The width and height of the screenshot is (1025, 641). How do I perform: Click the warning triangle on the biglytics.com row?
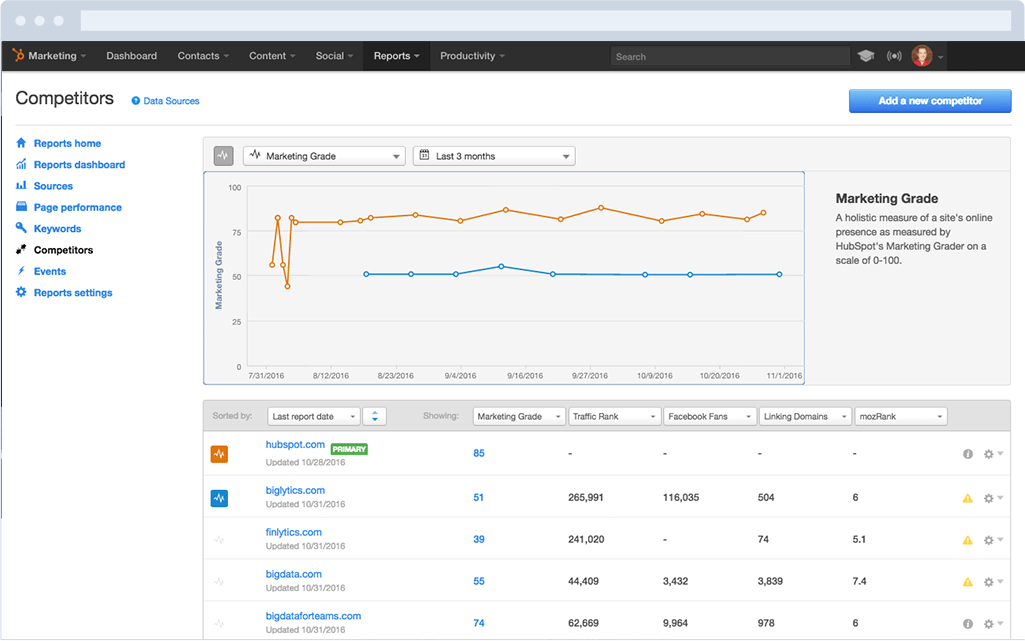tap(967, 497)
